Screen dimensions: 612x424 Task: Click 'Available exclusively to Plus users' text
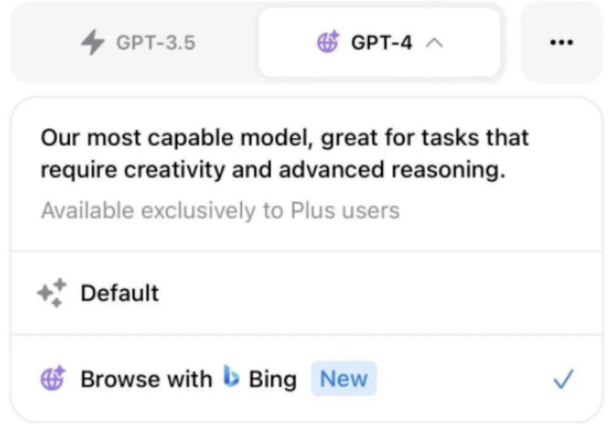220,211
